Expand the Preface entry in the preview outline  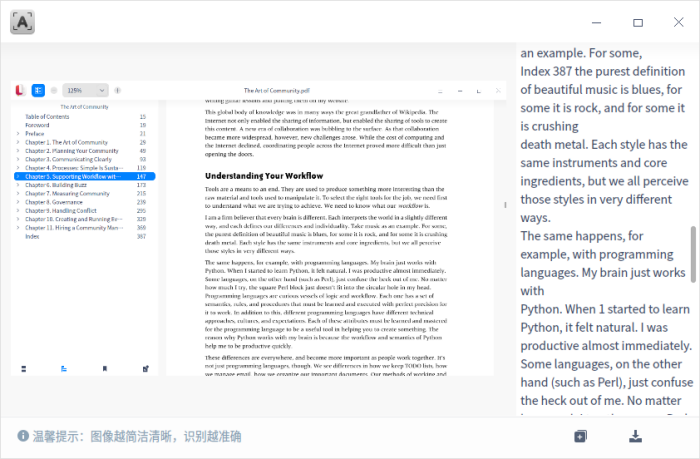(18, 134)
